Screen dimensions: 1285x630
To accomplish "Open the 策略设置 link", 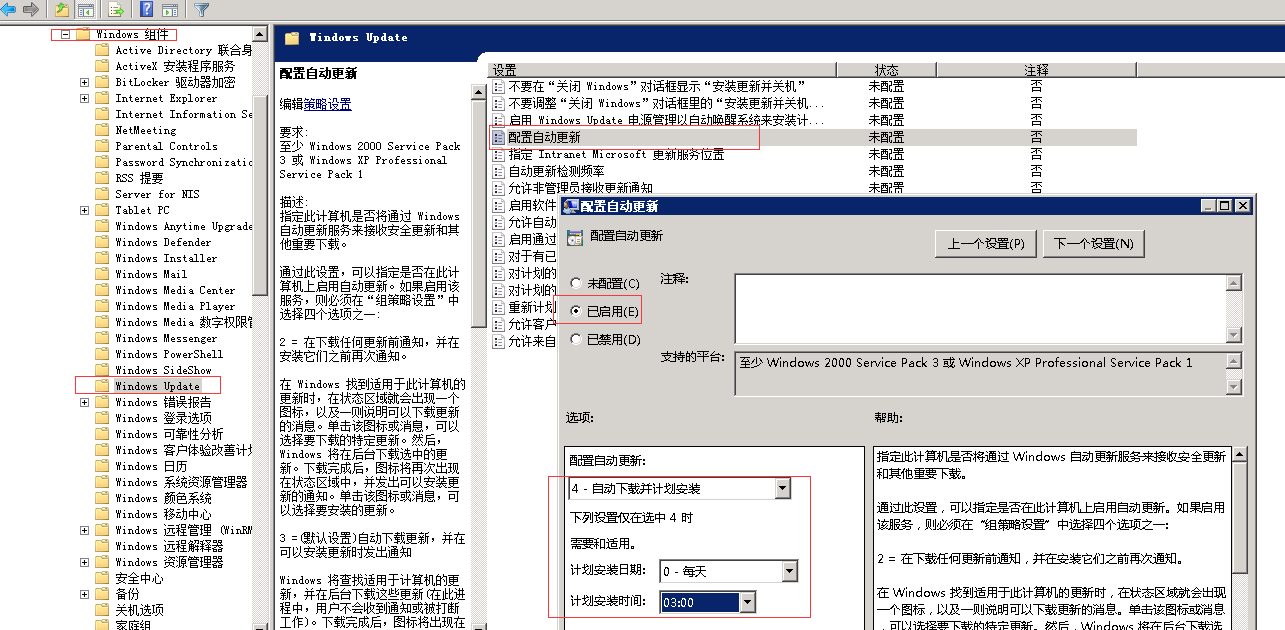I will pyautogui.click(x=328, y=104).
